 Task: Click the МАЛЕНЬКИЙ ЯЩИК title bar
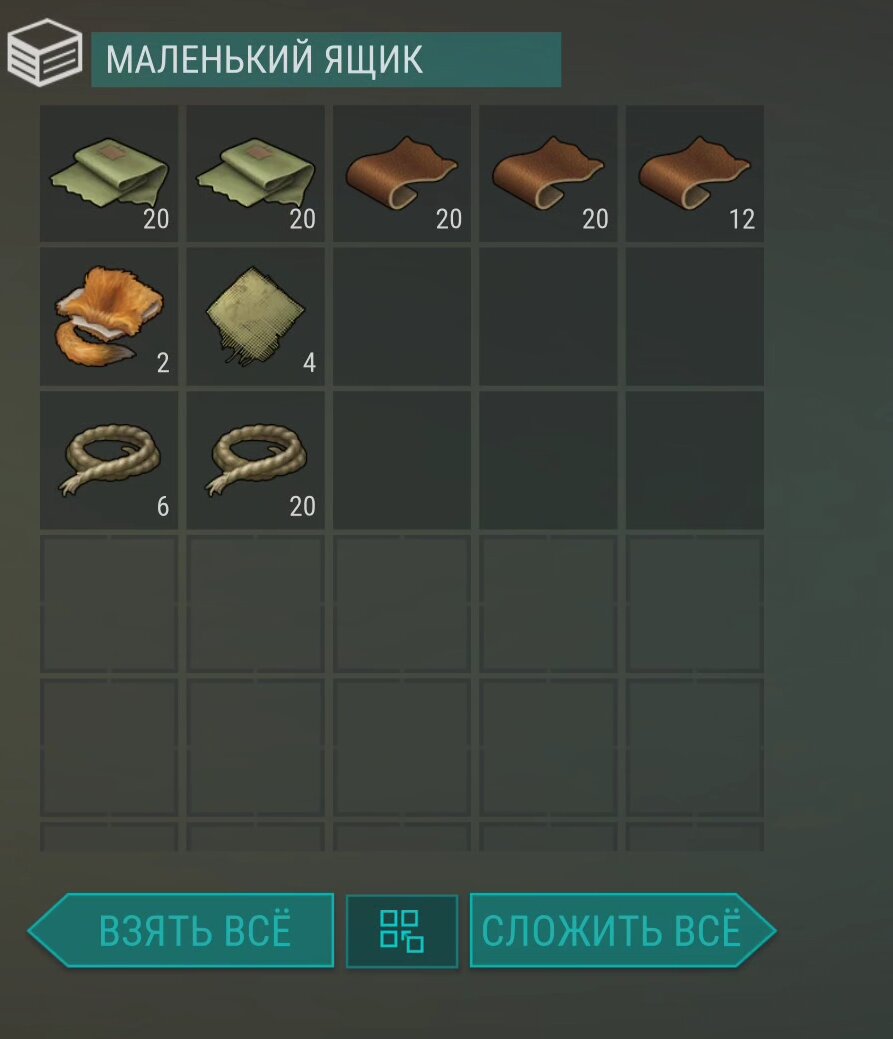click(326, 60)
